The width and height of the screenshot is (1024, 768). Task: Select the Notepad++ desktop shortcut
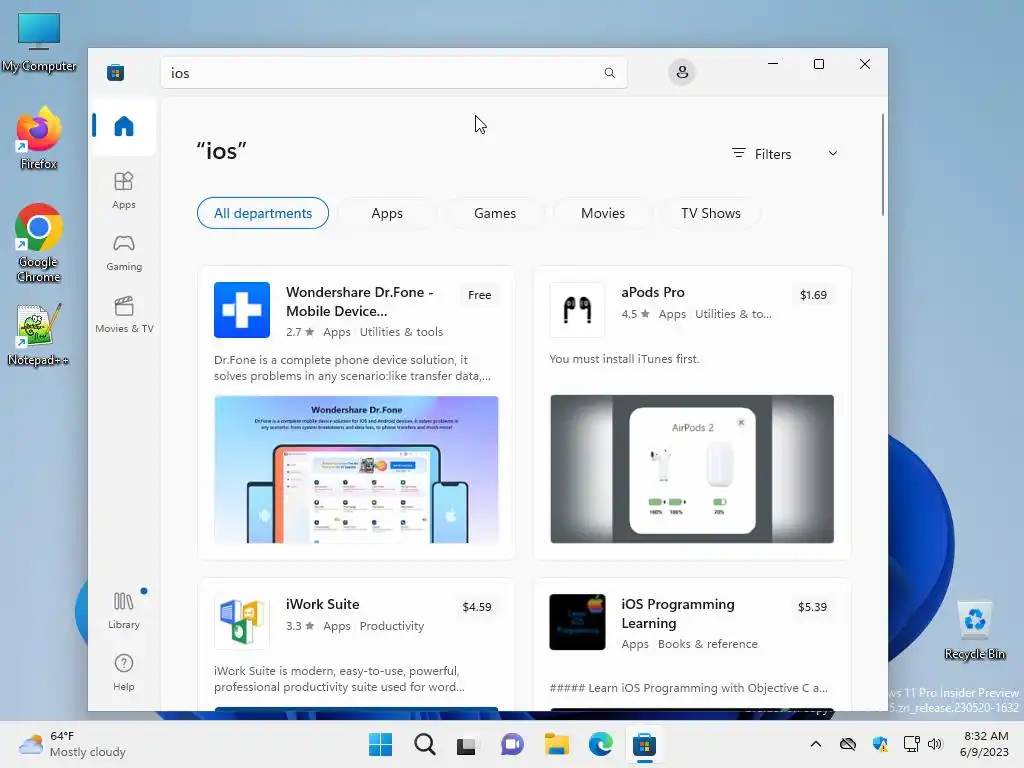[x=38, y=334]
